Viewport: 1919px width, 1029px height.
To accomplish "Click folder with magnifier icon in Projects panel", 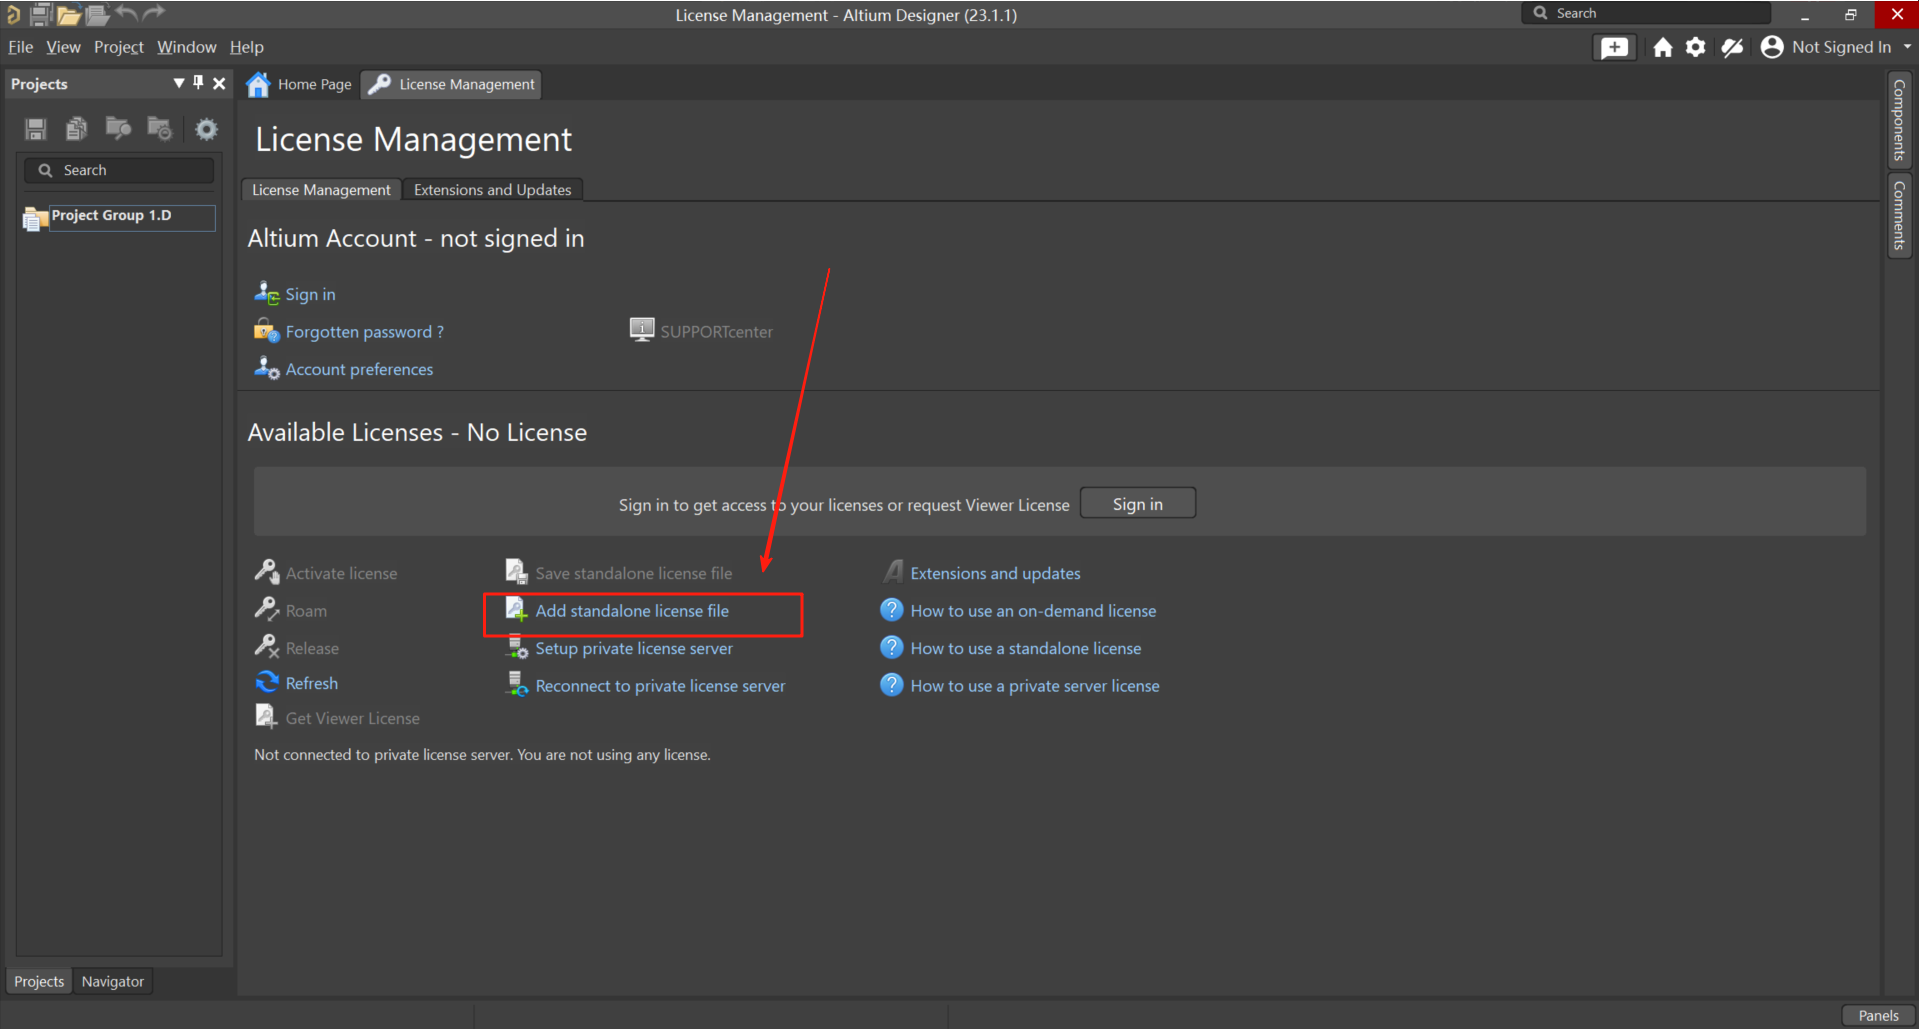I will (118, 128).
